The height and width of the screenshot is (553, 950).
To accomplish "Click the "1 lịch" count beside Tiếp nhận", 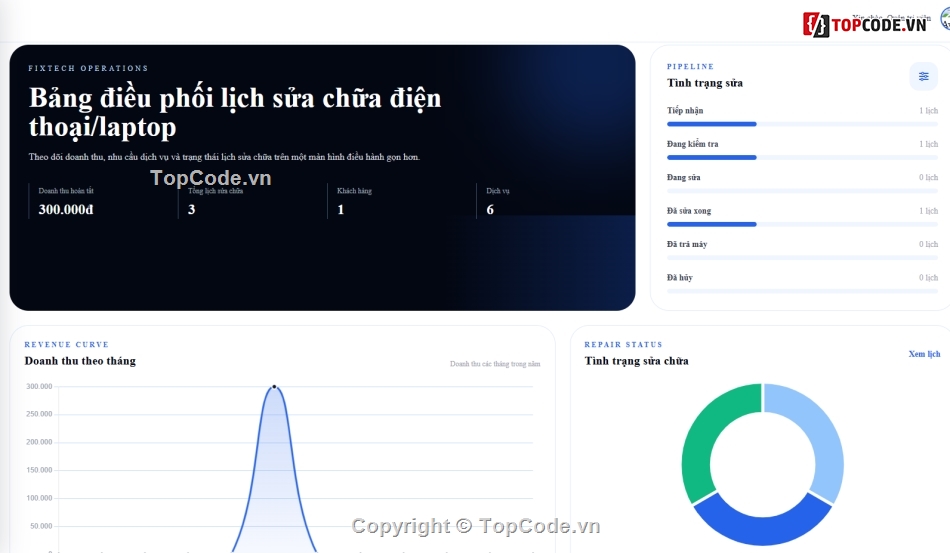I will pos(928,110).
